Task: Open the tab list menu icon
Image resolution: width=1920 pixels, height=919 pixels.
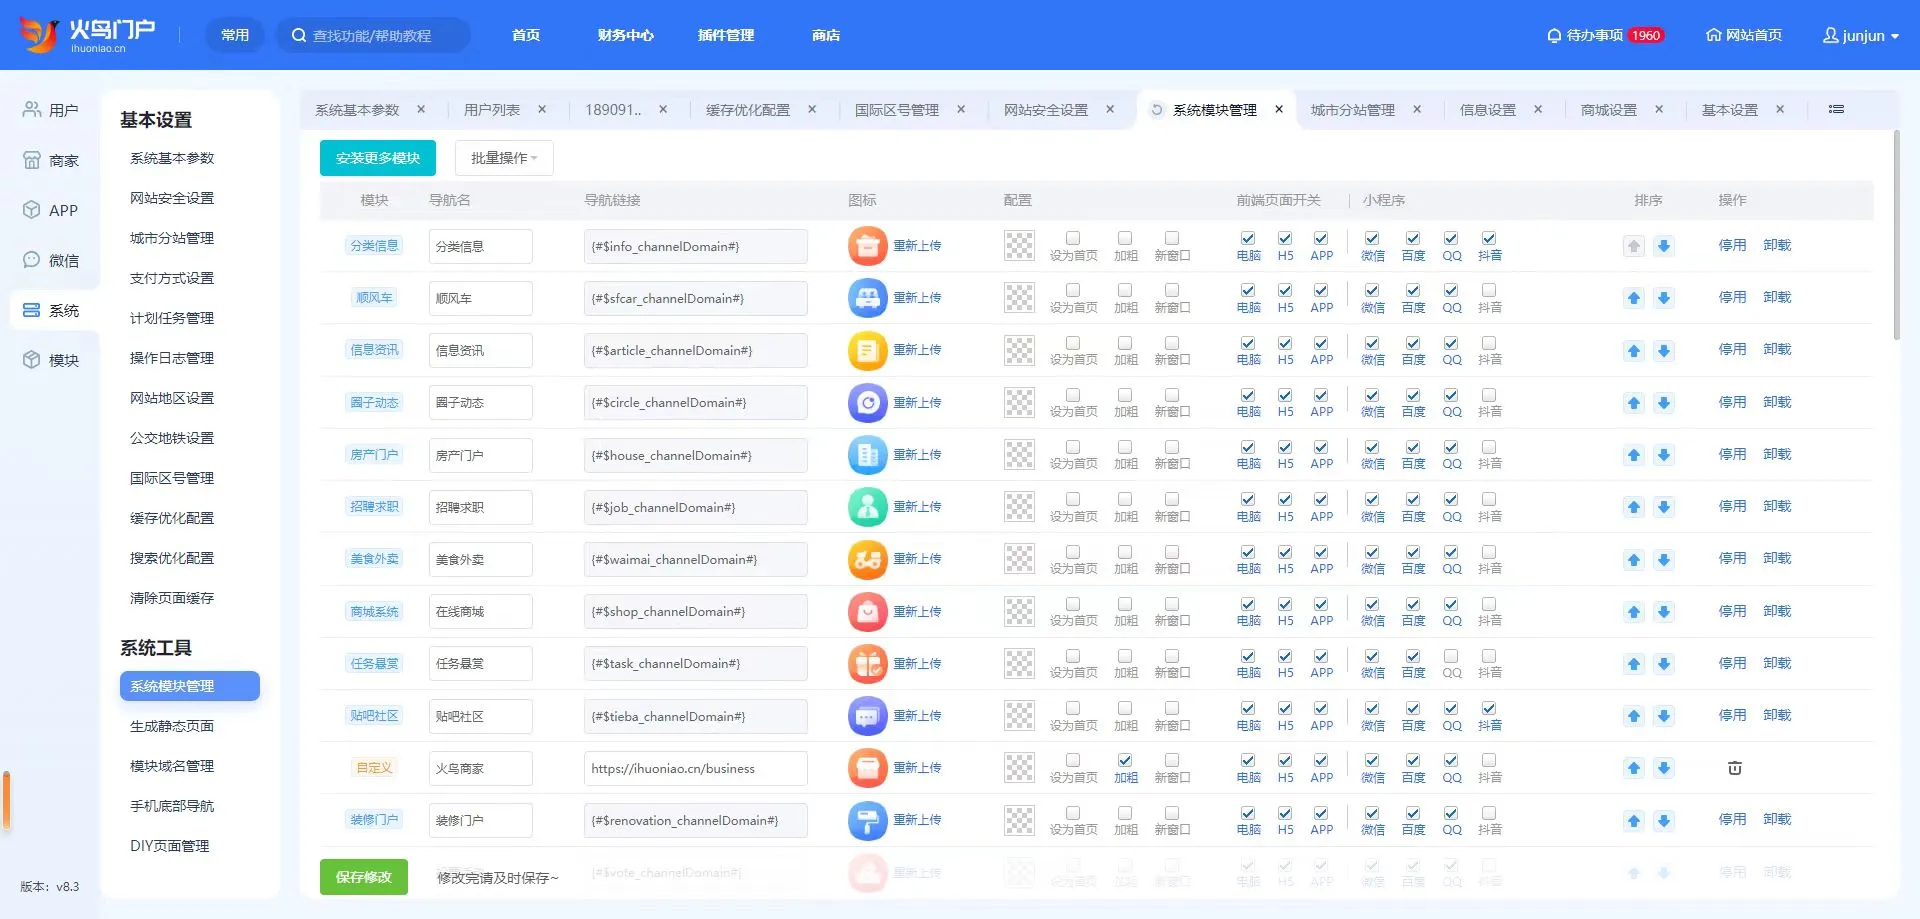Action: (x=1836, y=109)
